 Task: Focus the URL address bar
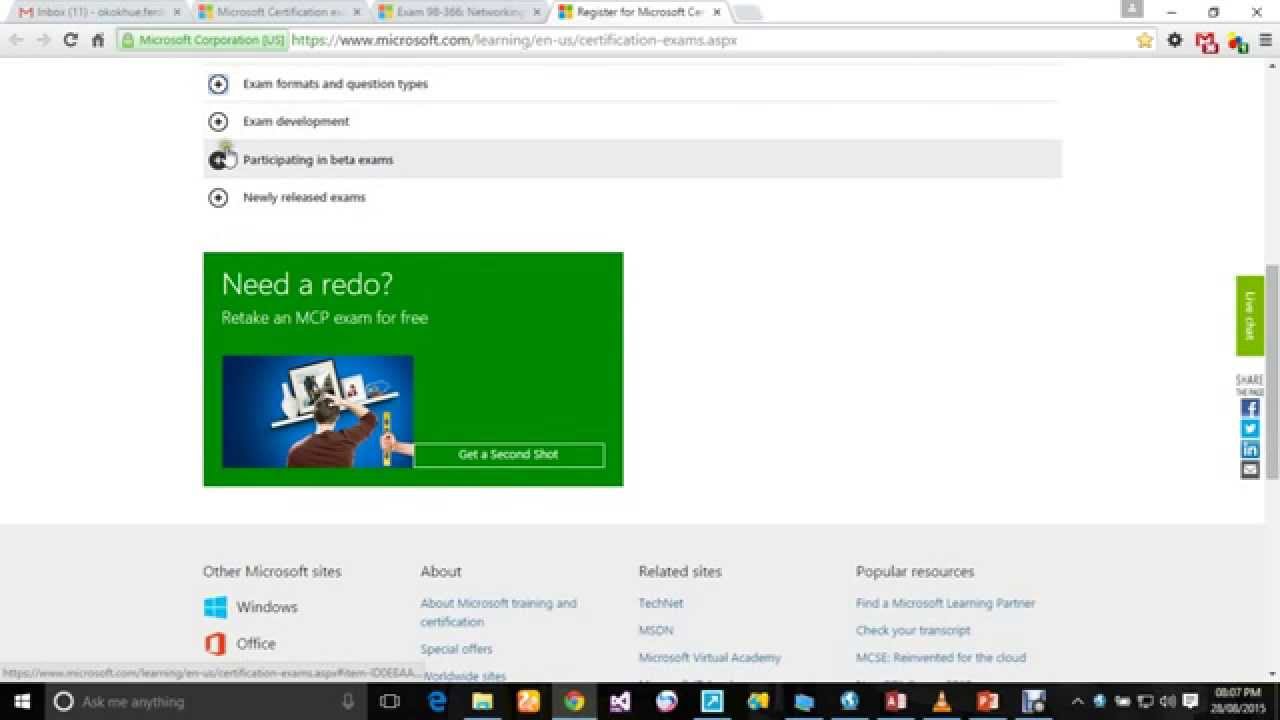point(710,40)
